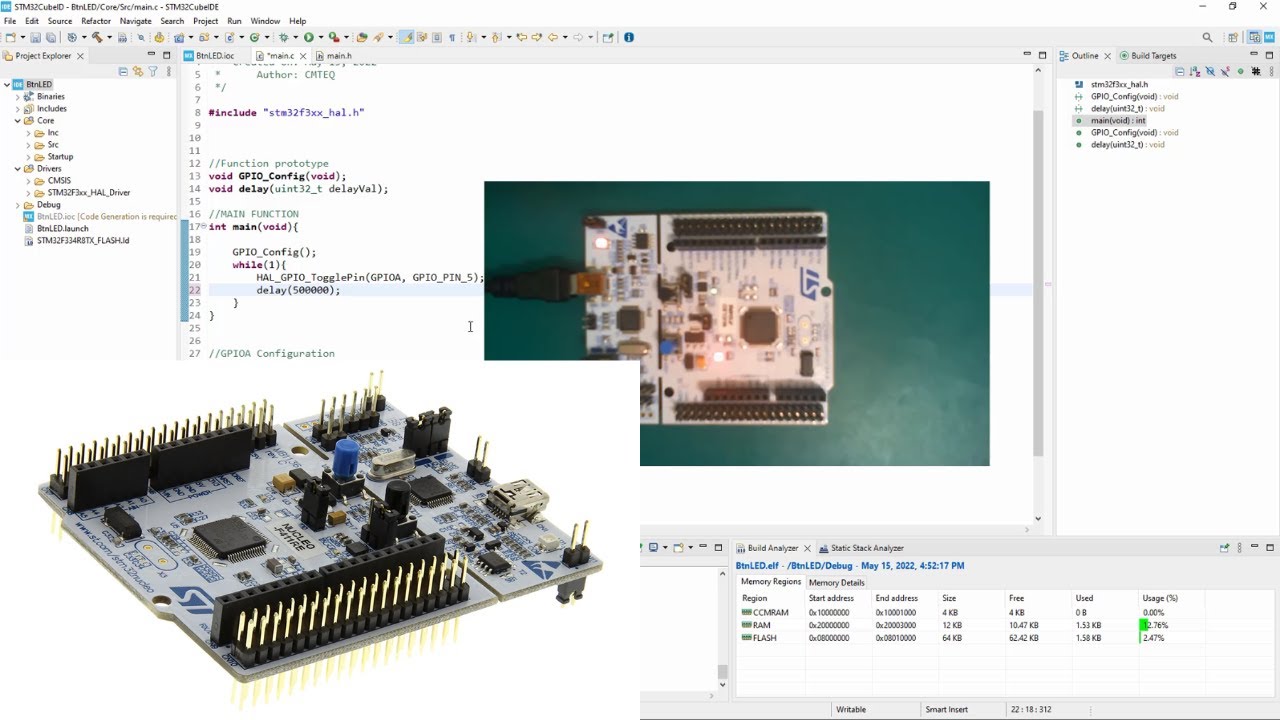The image size is (1280, 720).
Task: Open the Build hammer dropdown arrow
Action: coord(109,38)
